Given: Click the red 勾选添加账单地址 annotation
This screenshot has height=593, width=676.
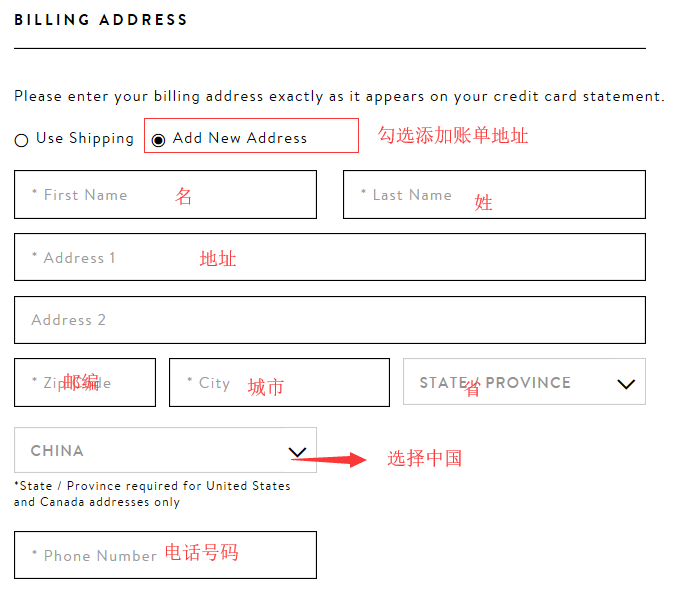Looking at the screenshot, I should click(x=452, y=136).
